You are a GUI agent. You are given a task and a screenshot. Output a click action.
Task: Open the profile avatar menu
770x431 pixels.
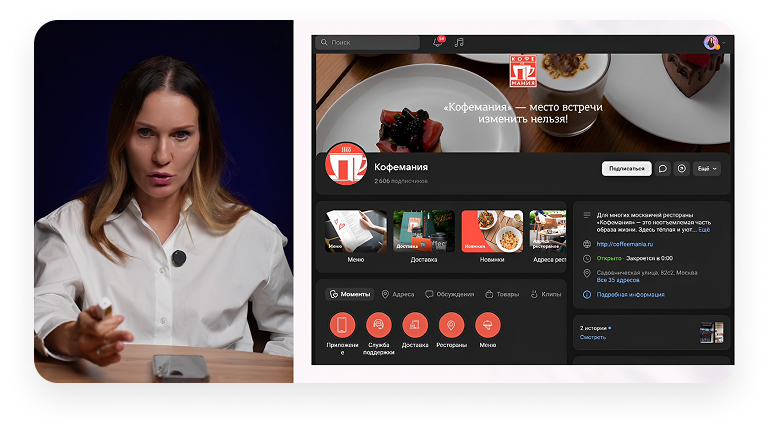tap(711, 43)
